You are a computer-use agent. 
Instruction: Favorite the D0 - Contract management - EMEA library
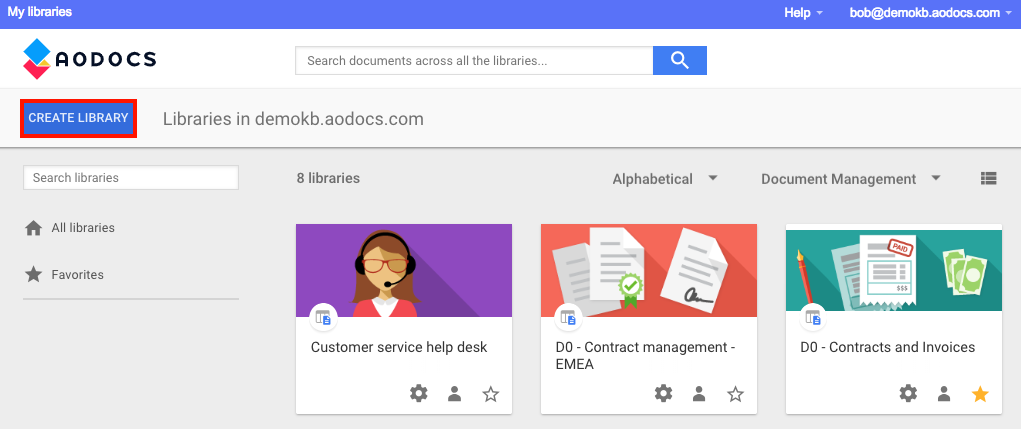[735, 393]
